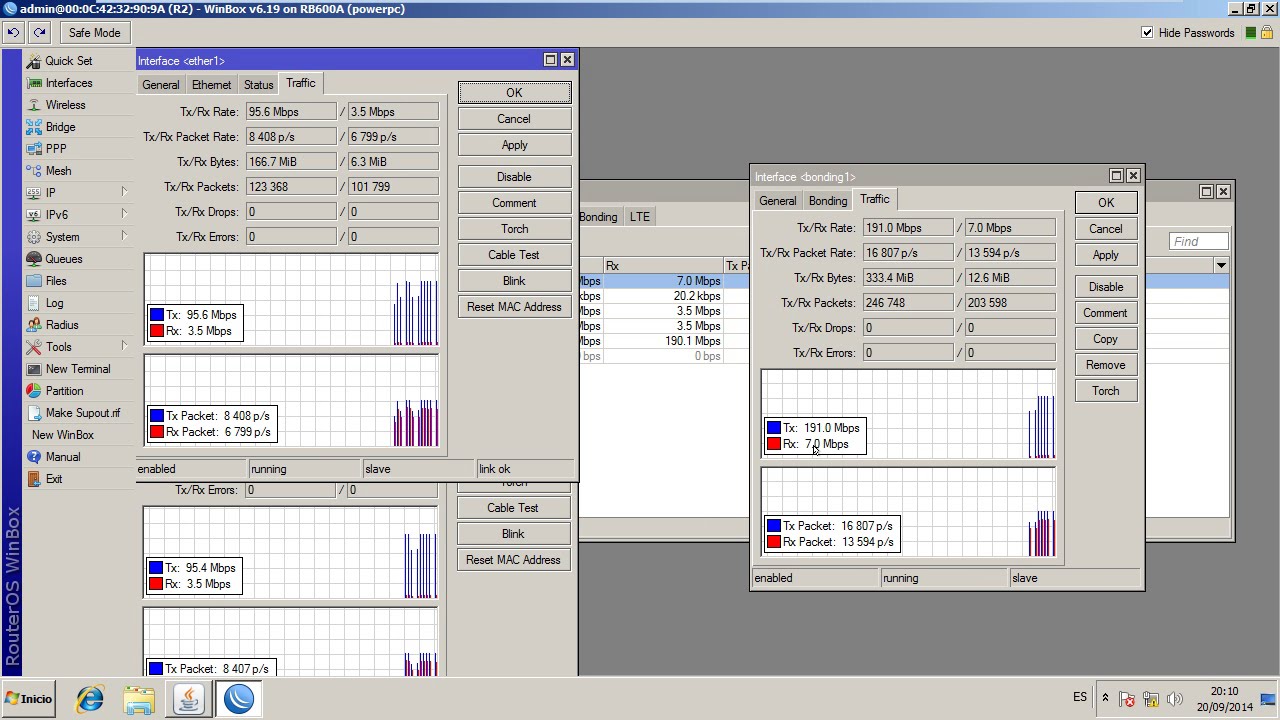
Task: Switch to Status tab in ether1 window
Action: point(258,85)
